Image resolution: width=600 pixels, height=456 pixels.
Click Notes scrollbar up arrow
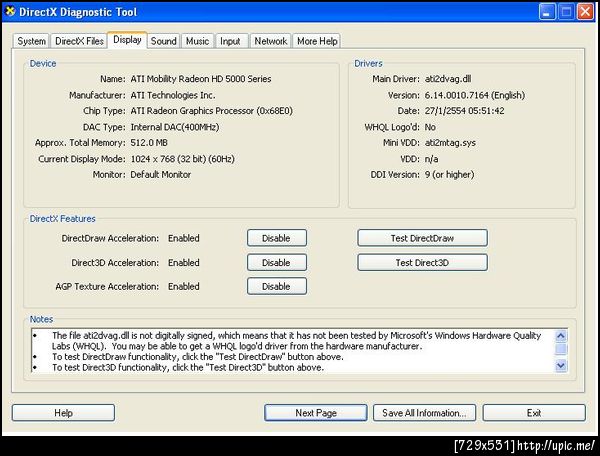(x=561, y=336)
